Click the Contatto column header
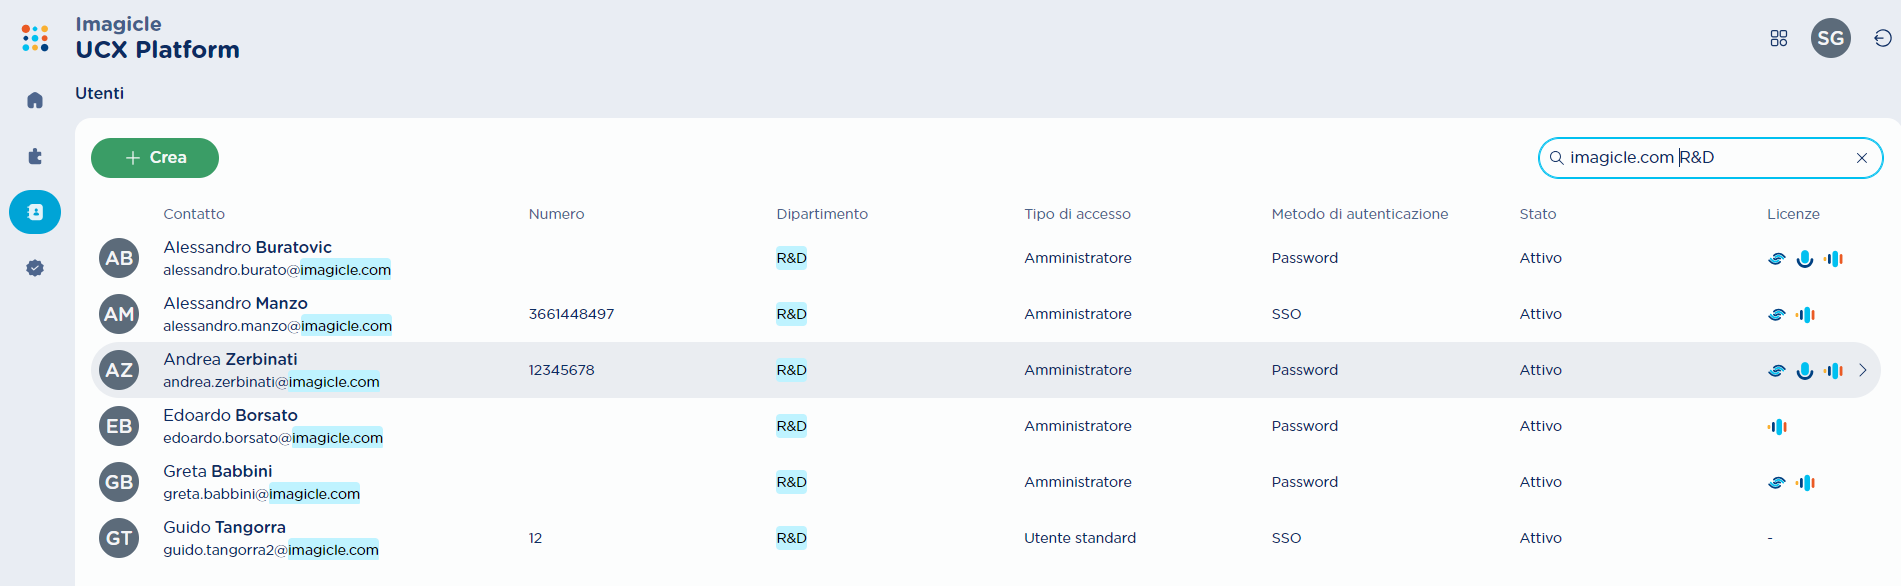Viewport: 1901px width, 586px height. (x=194, y=214)
